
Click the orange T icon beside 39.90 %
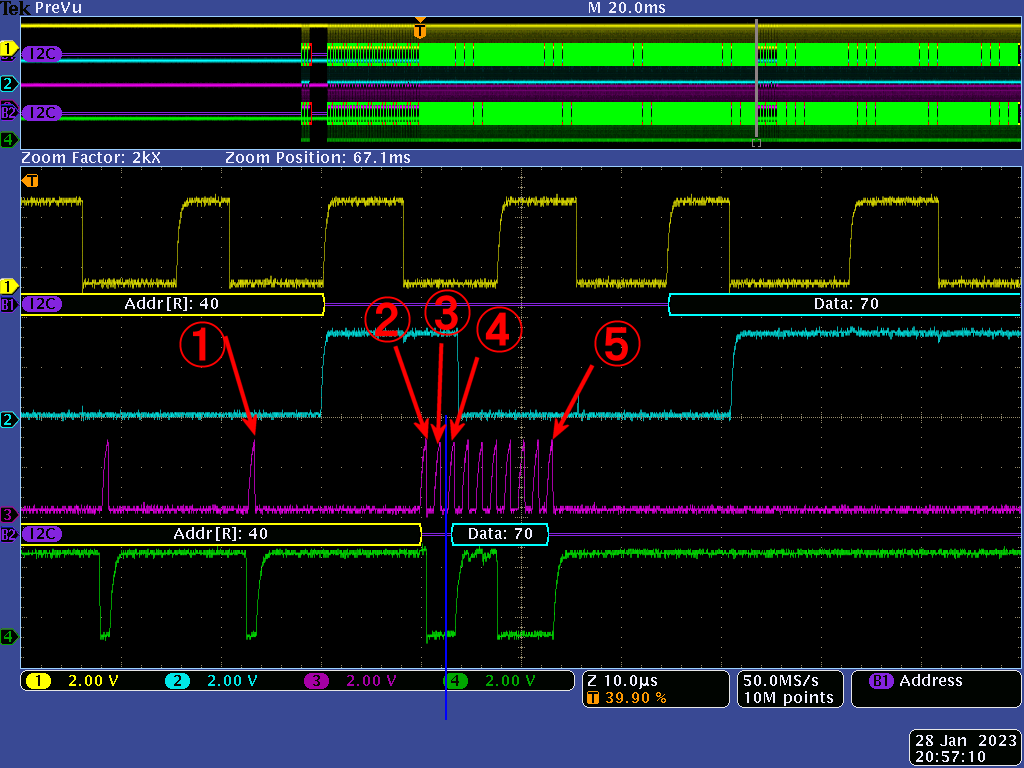point(593,698)
